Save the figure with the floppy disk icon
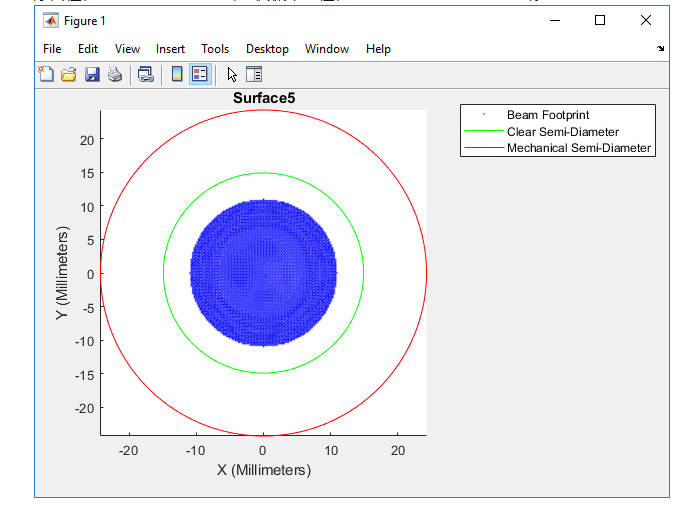The width and height of the screenshot is (685, 506). [x=92, y=74]
